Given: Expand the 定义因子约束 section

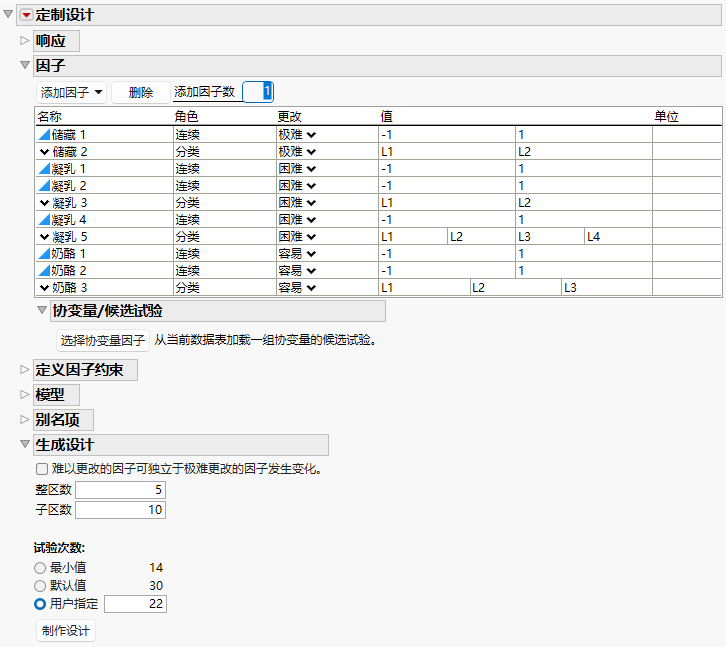Looking at the screenshot, I should tap(25, 370).
